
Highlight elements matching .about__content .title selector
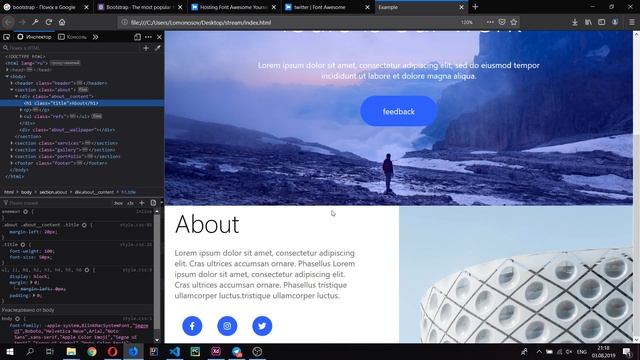pyautogui.click(x=84, y=225)
